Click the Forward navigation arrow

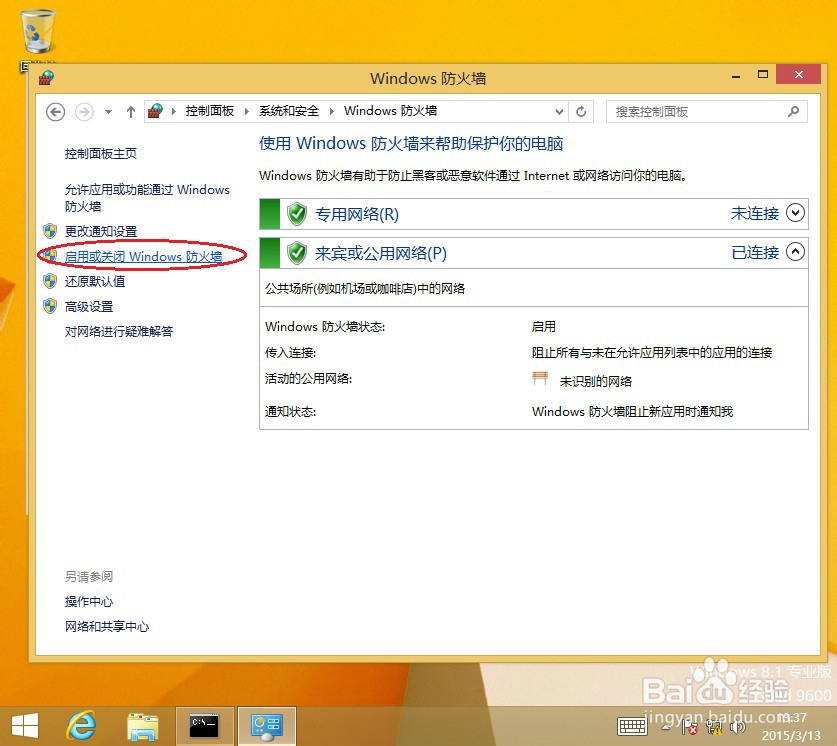point(84,112)
